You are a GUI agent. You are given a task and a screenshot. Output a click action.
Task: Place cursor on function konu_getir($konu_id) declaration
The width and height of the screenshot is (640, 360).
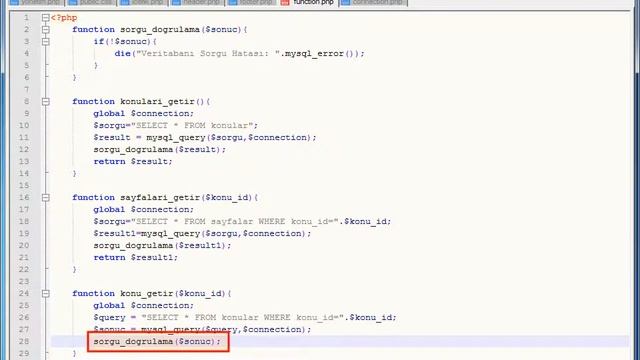pos(151,293)
